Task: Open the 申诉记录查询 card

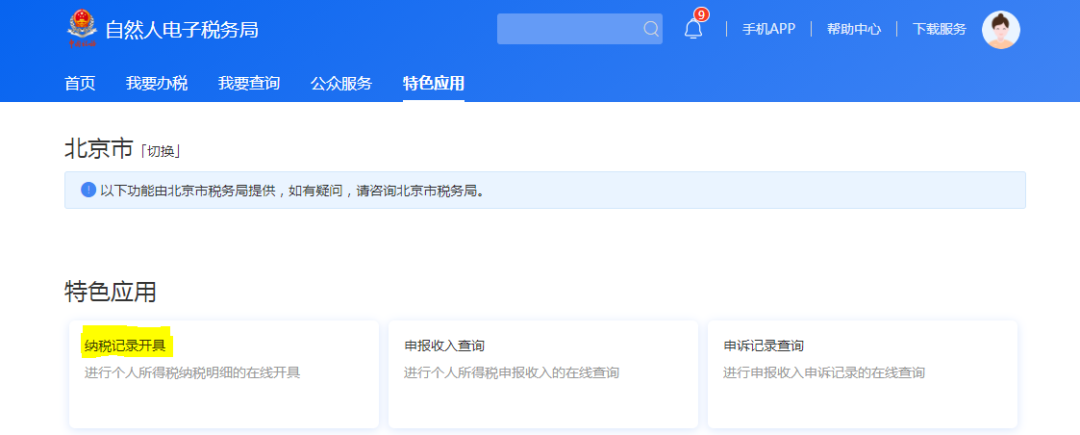Action: coord(862,374)
